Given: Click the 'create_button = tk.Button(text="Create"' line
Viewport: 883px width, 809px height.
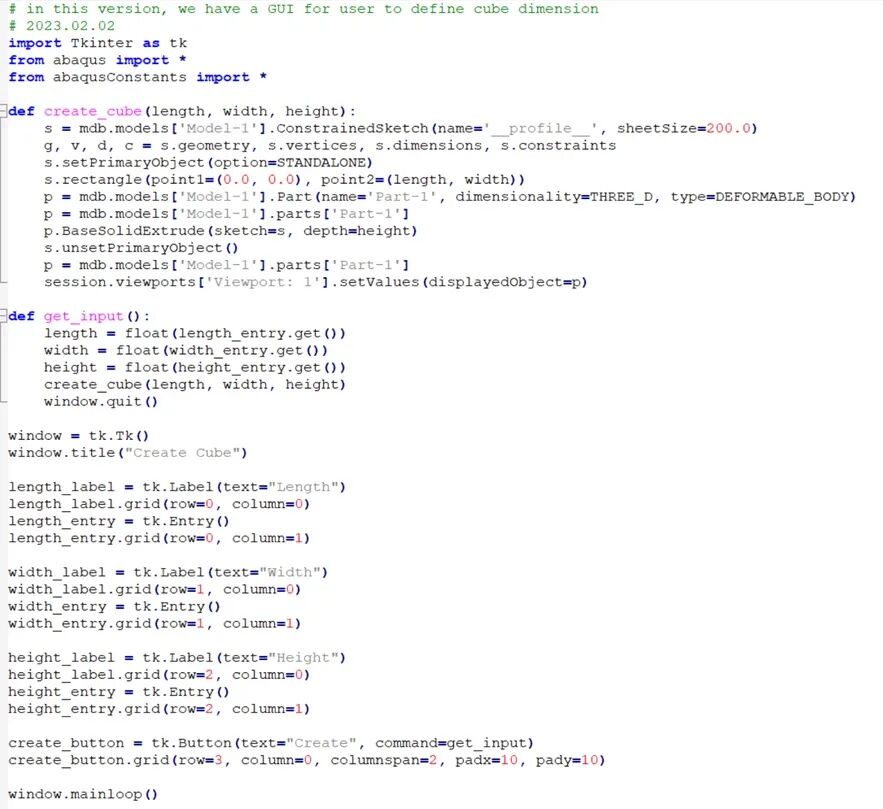Looking at the screenshot, I should (271, 743).
